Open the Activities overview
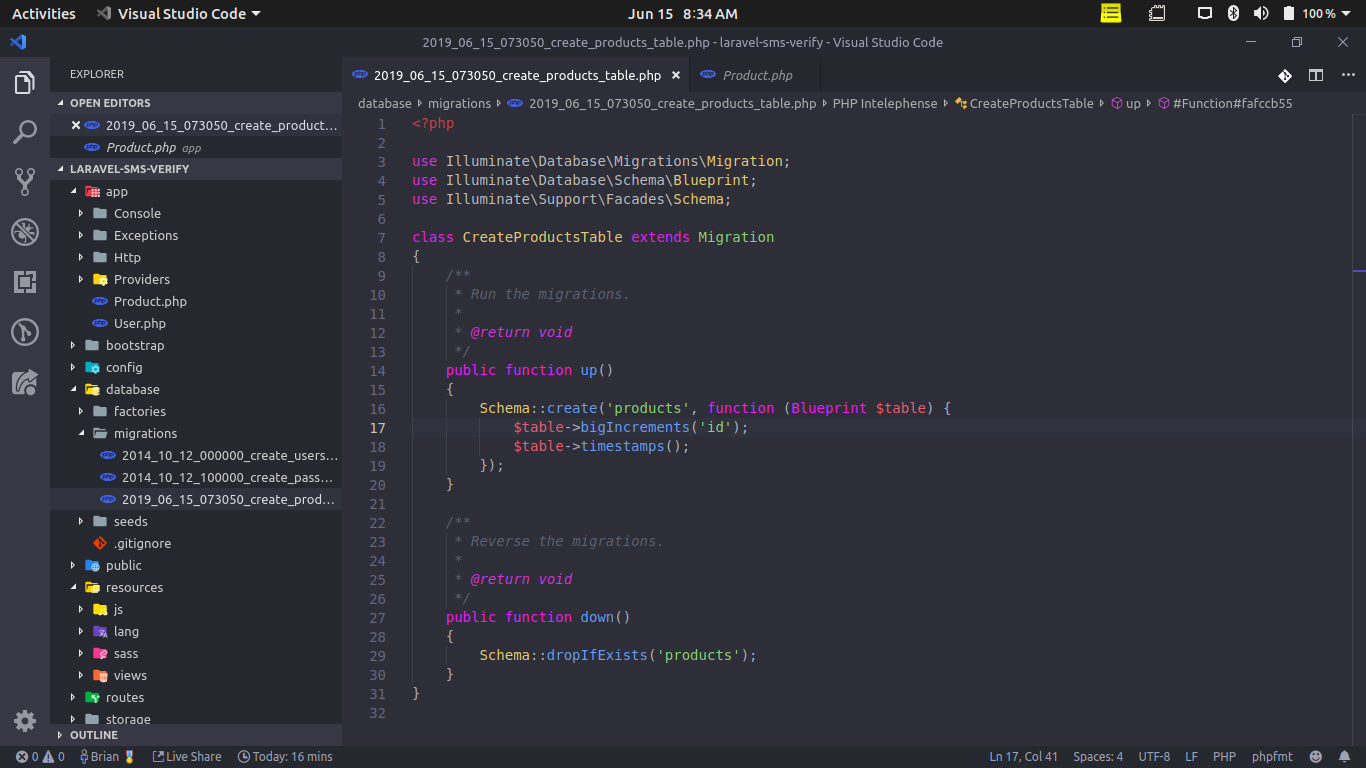Screen dimensions: 1366x768 pyautogui.click(x=44, y=13)
